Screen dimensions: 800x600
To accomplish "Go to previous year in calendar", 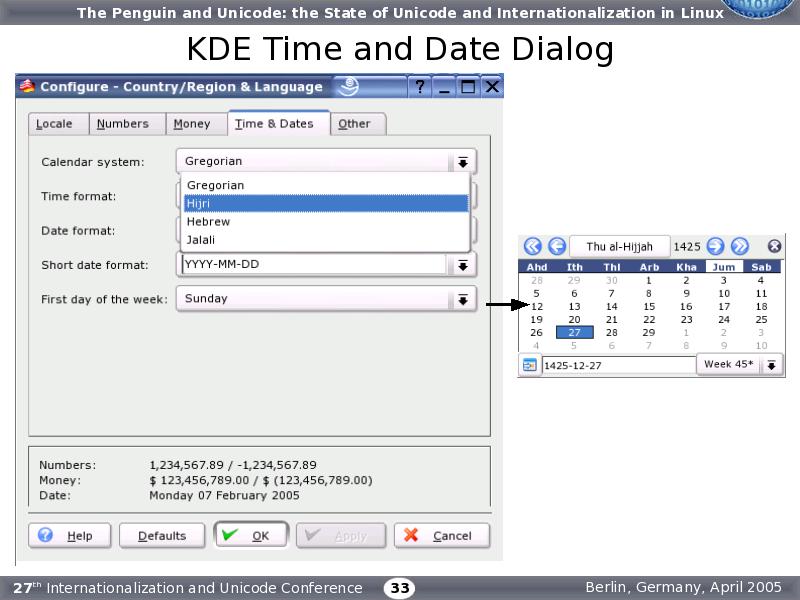I will tap(532, 246).
